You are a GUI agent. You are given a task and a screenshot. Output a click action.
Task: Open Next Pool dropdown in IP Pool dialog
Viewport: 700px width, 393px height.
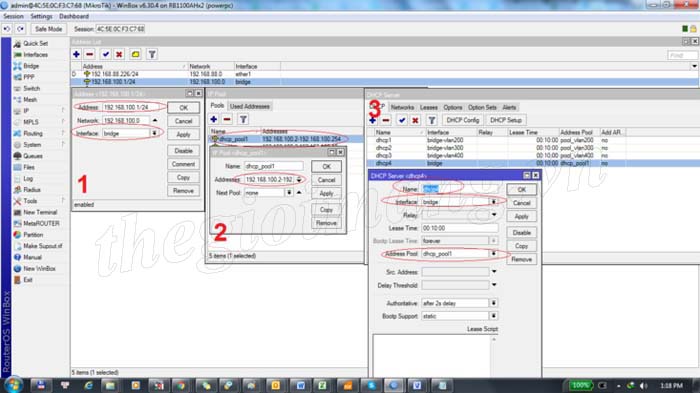click(289, 192)
